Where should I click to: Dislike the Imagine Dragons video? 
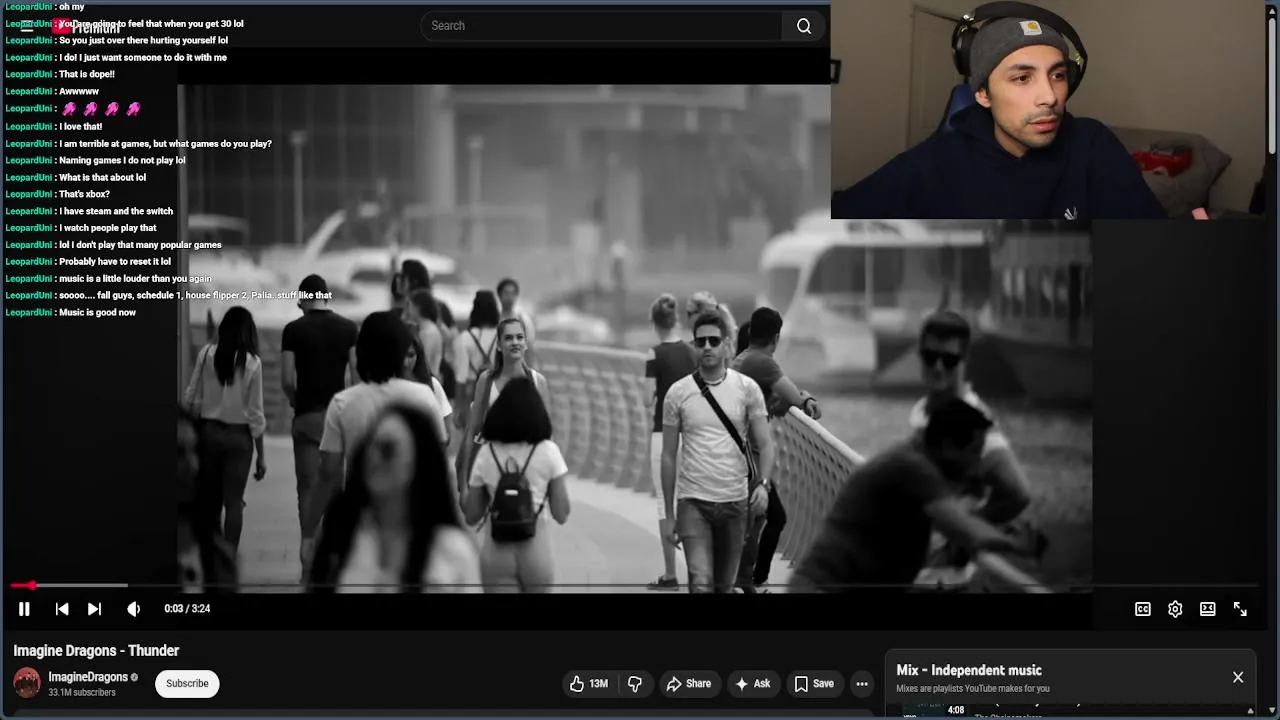coord(634,684)
